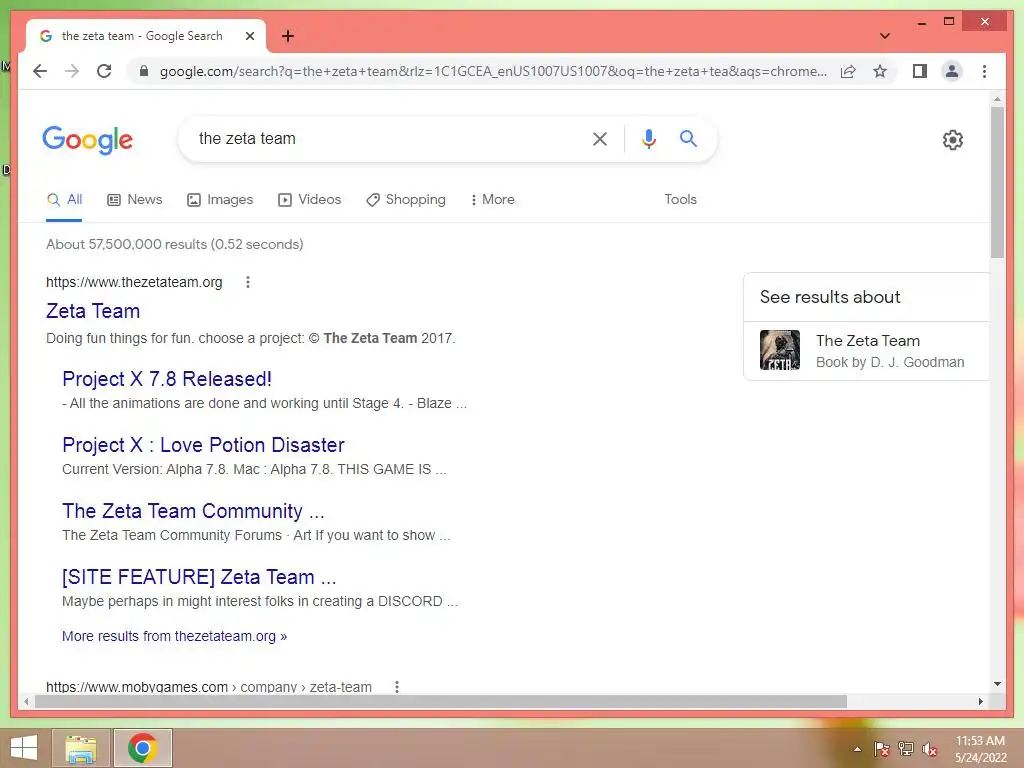This screenshot has width=1024, height=768.
Task: Show more results from thezetateam.org
Action: 174,636
